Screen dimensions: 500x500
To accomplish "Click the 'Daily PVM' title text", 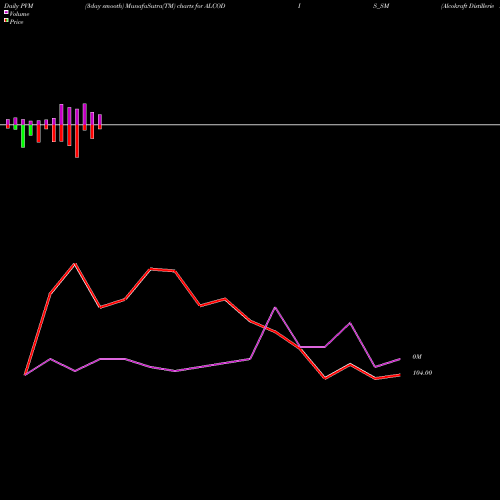I will (x=19, y=6).
